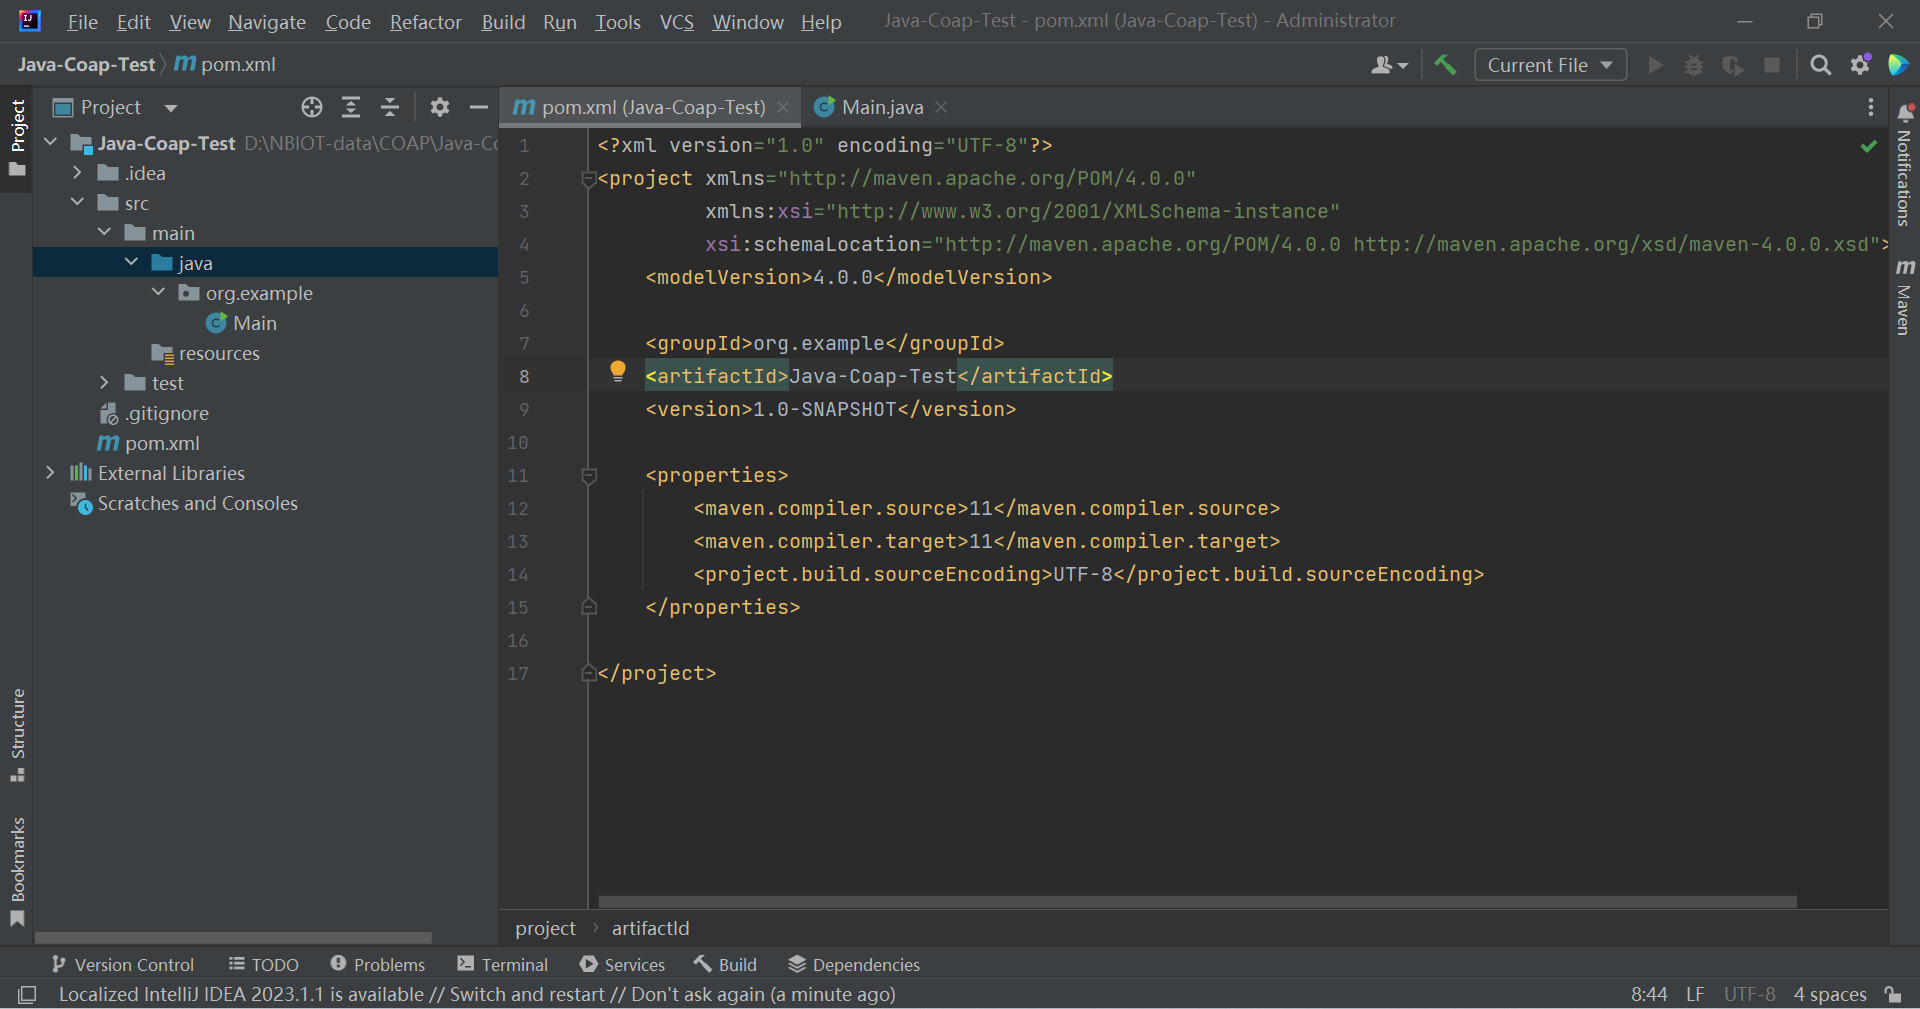This screenshot has height=1009, width=1920.
Task: Open the Refactor menu
Action: [x=425, y=22]
